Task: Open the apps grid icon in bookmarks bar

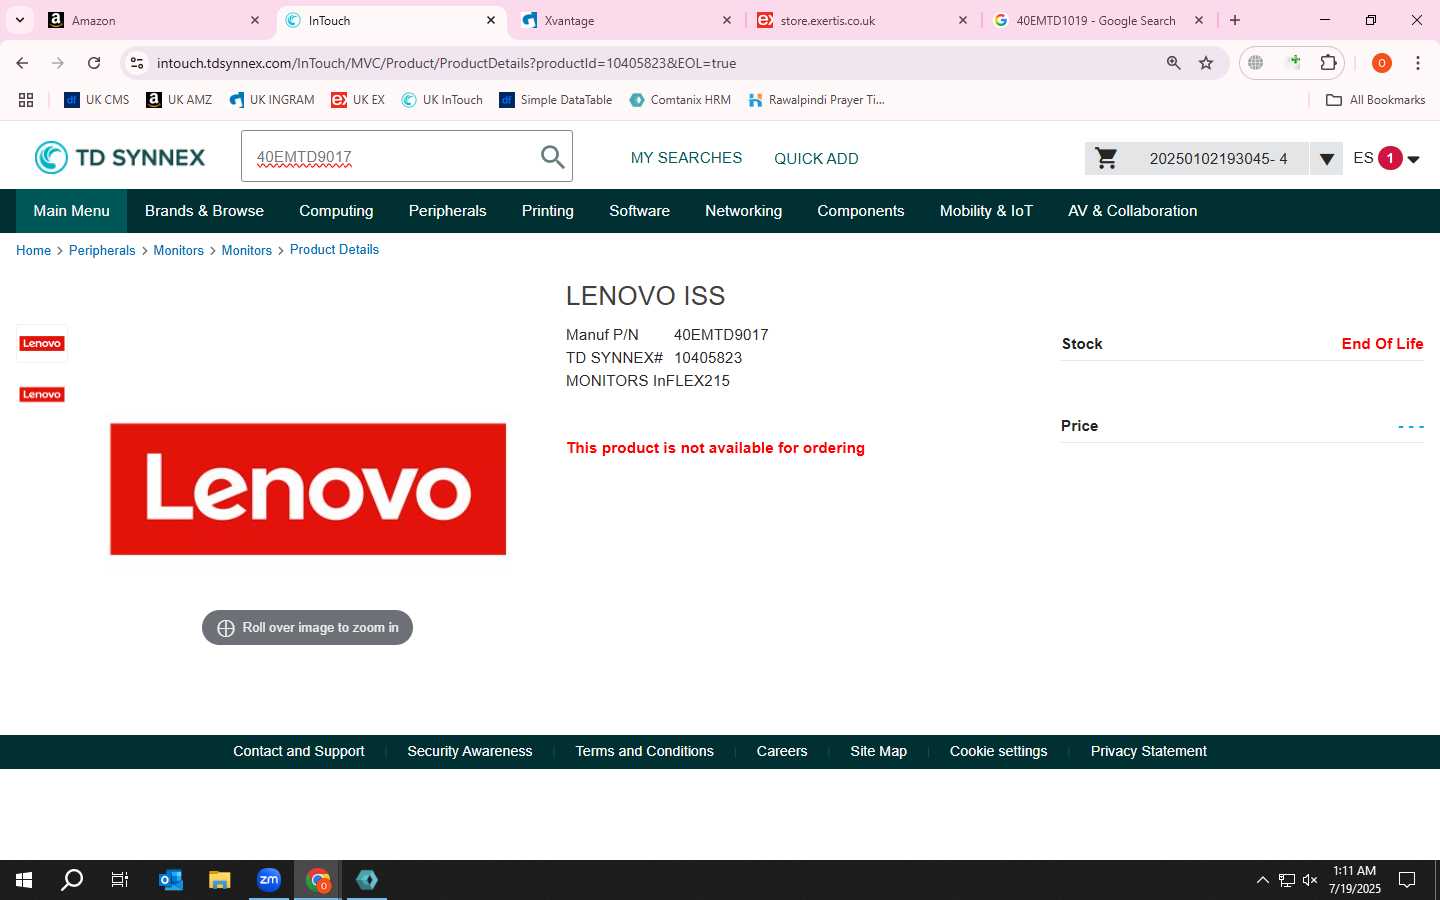Action: [x=26, y=100]
